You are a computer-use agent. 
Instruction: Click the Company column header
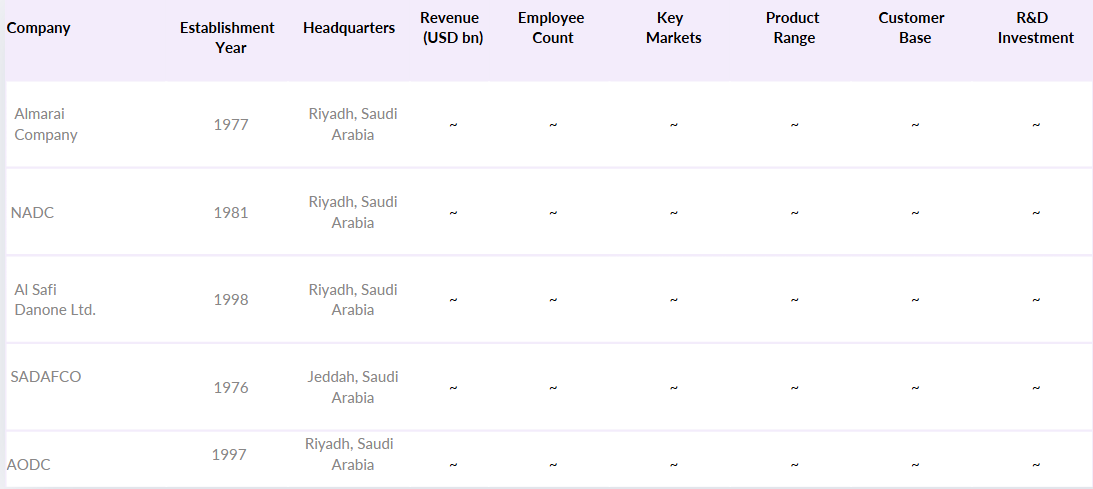[x=39, y=28]
